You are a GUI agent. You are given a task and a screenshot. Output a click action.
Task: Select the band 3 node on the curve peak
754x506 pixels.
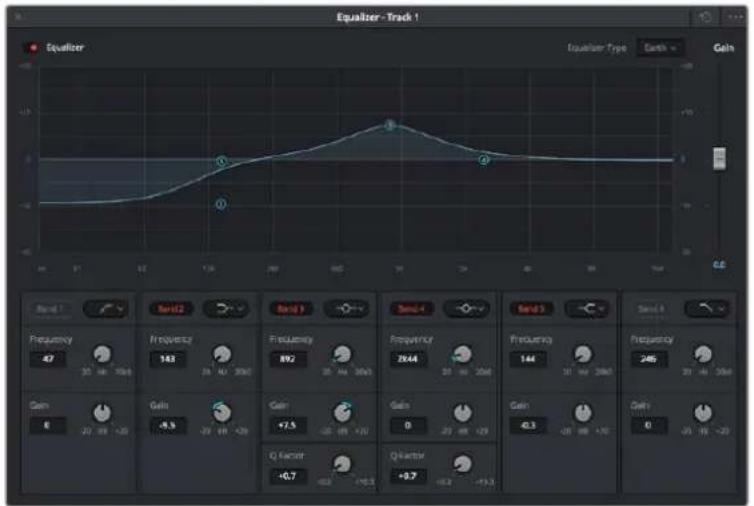pyautogui.click(x=390, y=125)
